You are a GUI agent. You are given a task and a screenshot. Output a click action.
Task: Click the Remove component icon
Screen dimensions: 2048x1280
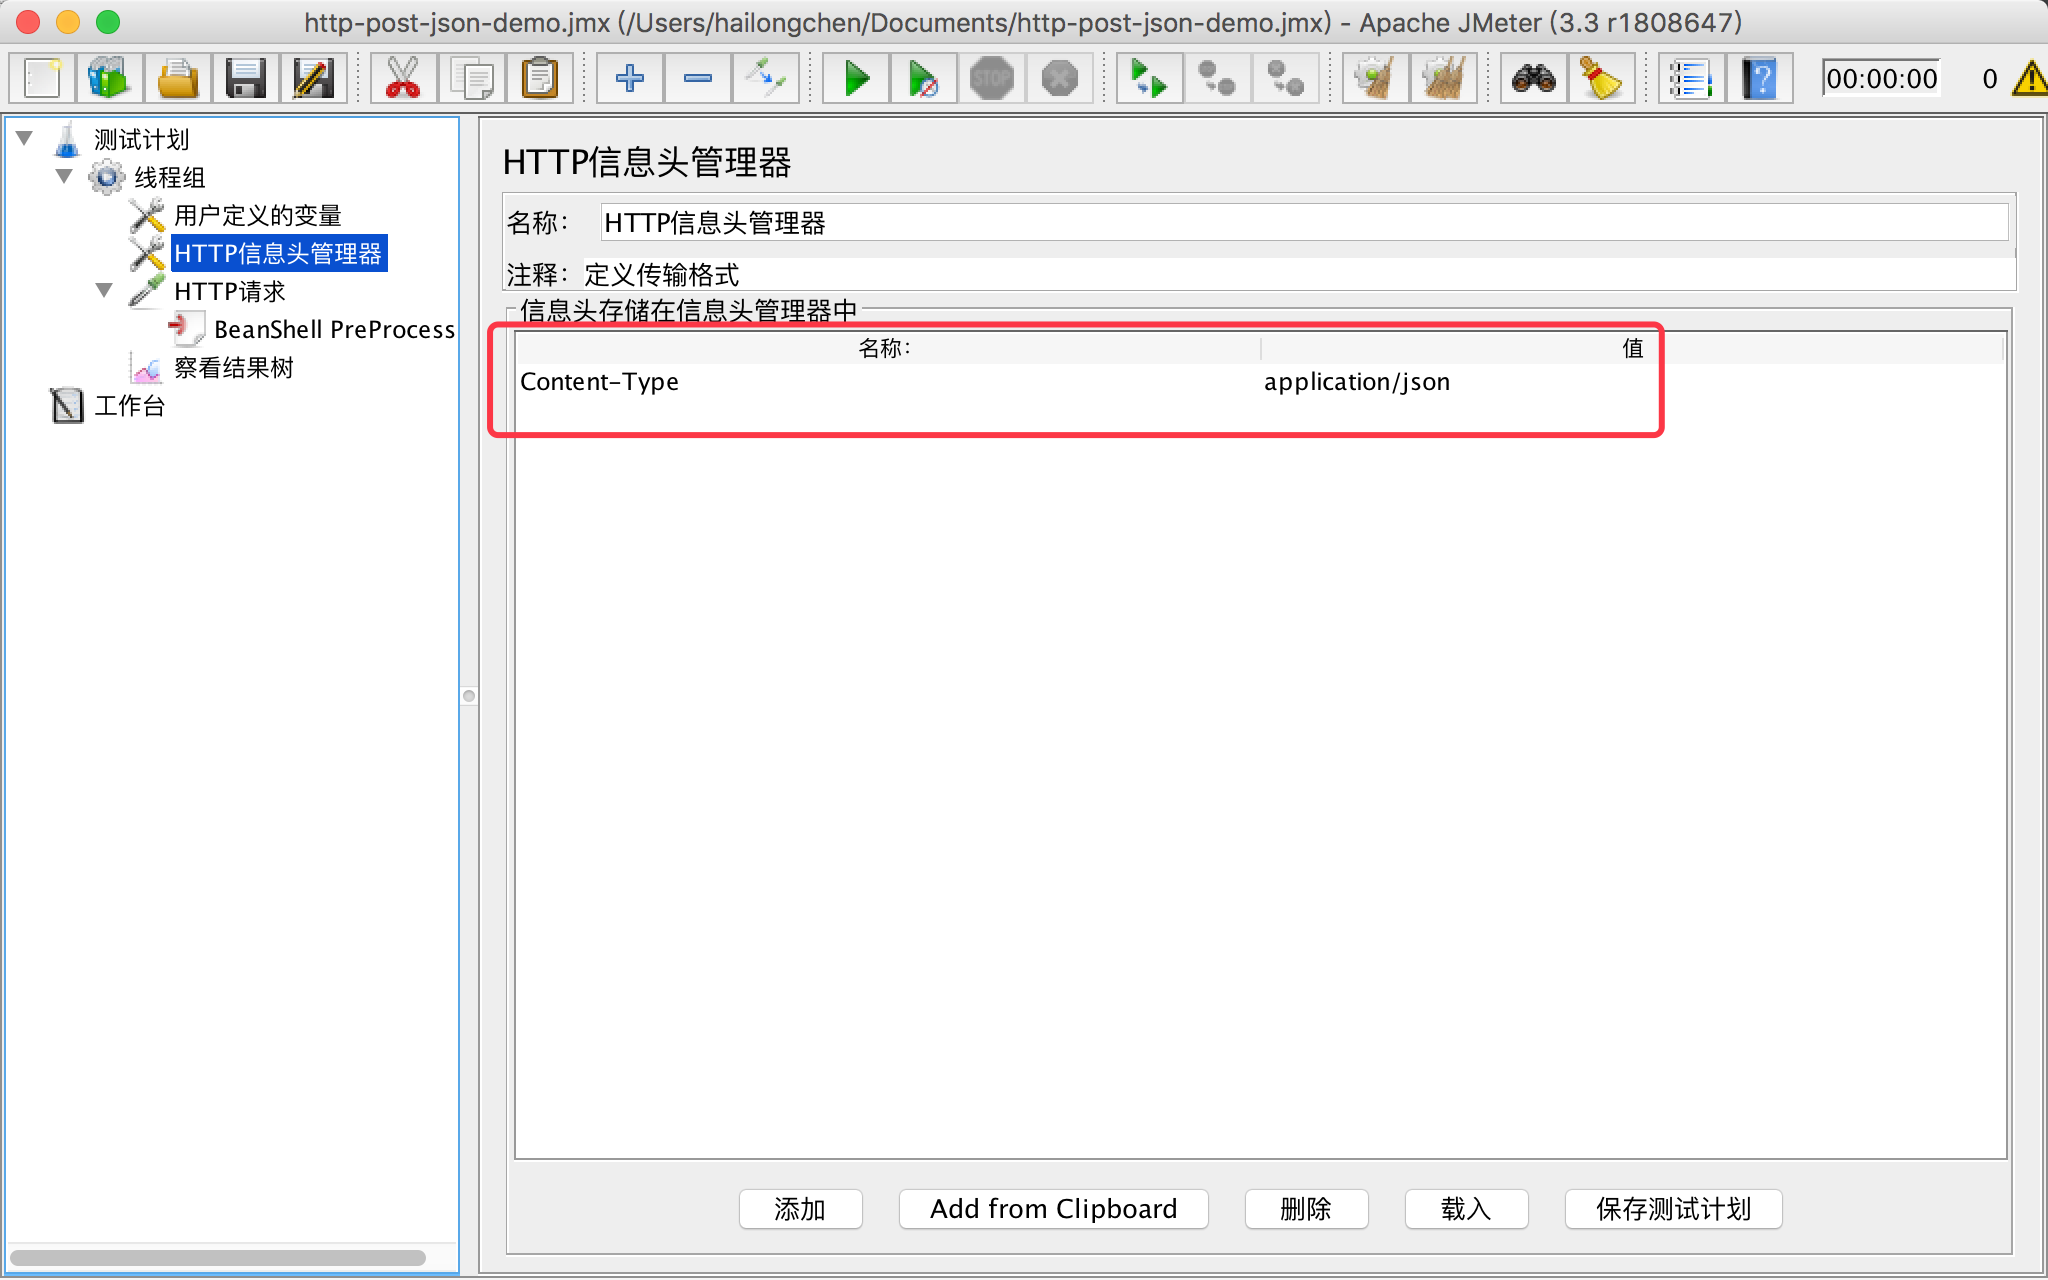click(694, 81)
